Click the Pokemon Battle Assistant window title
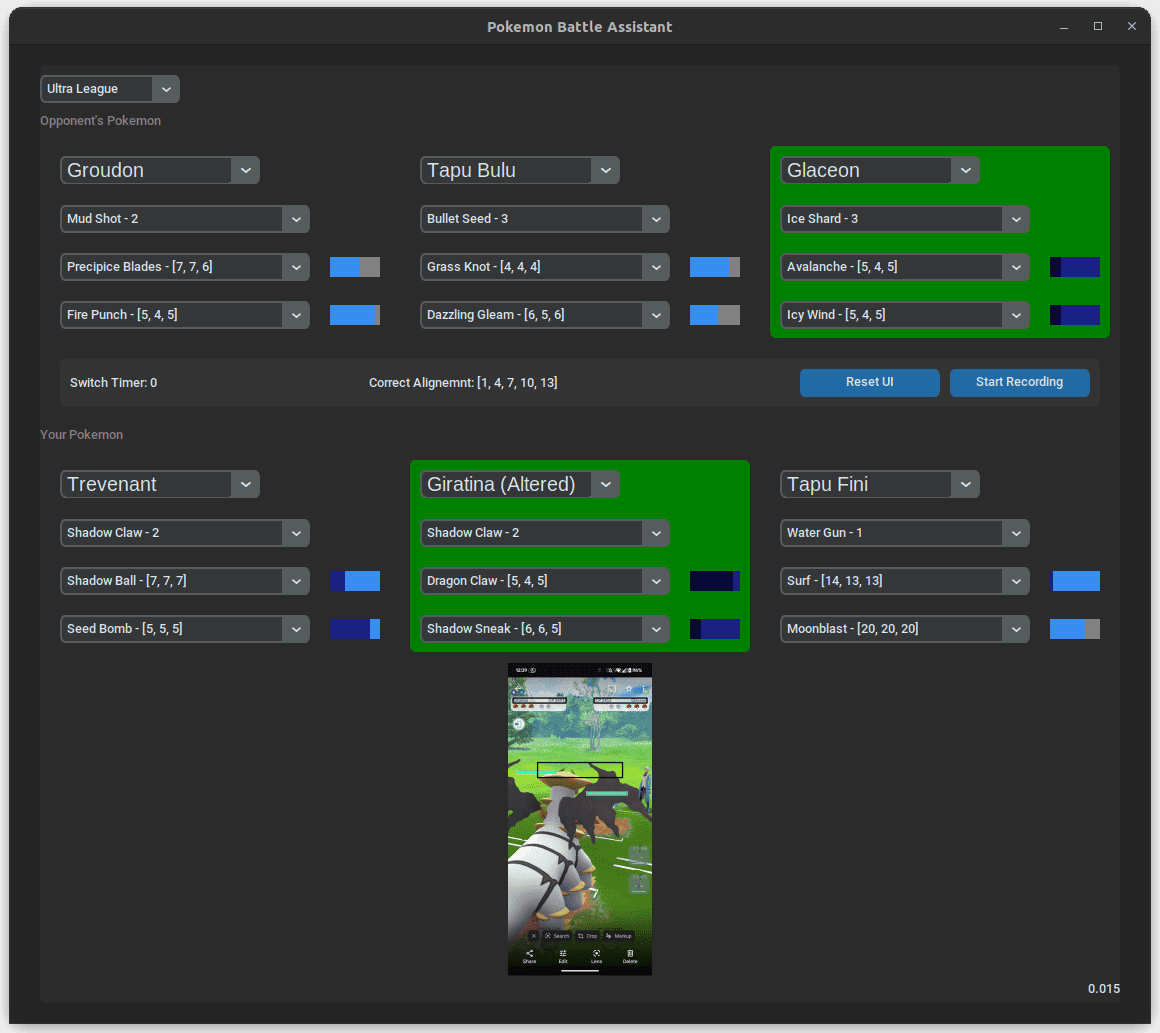Image resolution: width=1160 pixels, height=1033 pixels. click(x=580, y=27)
